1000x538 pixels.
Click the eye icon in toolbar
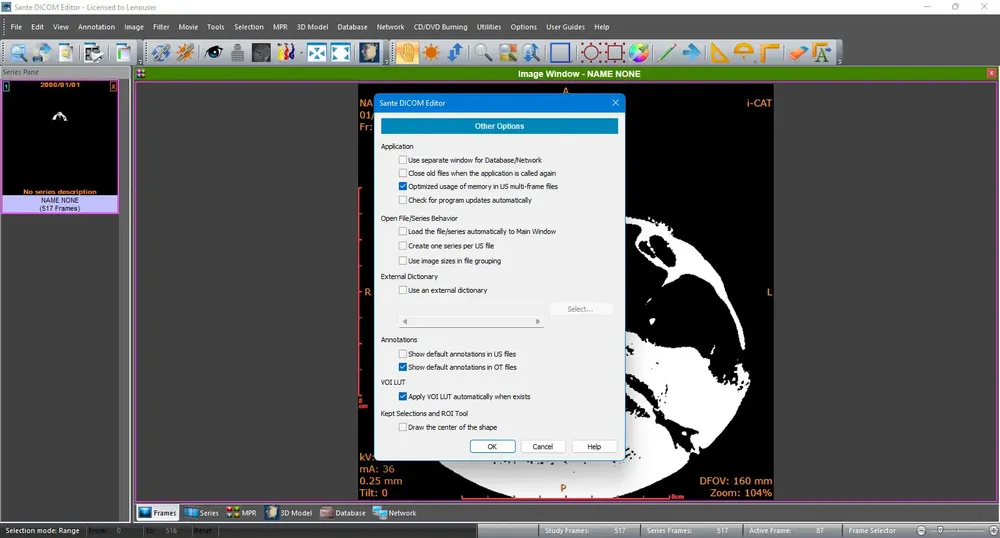coord(214,52)
